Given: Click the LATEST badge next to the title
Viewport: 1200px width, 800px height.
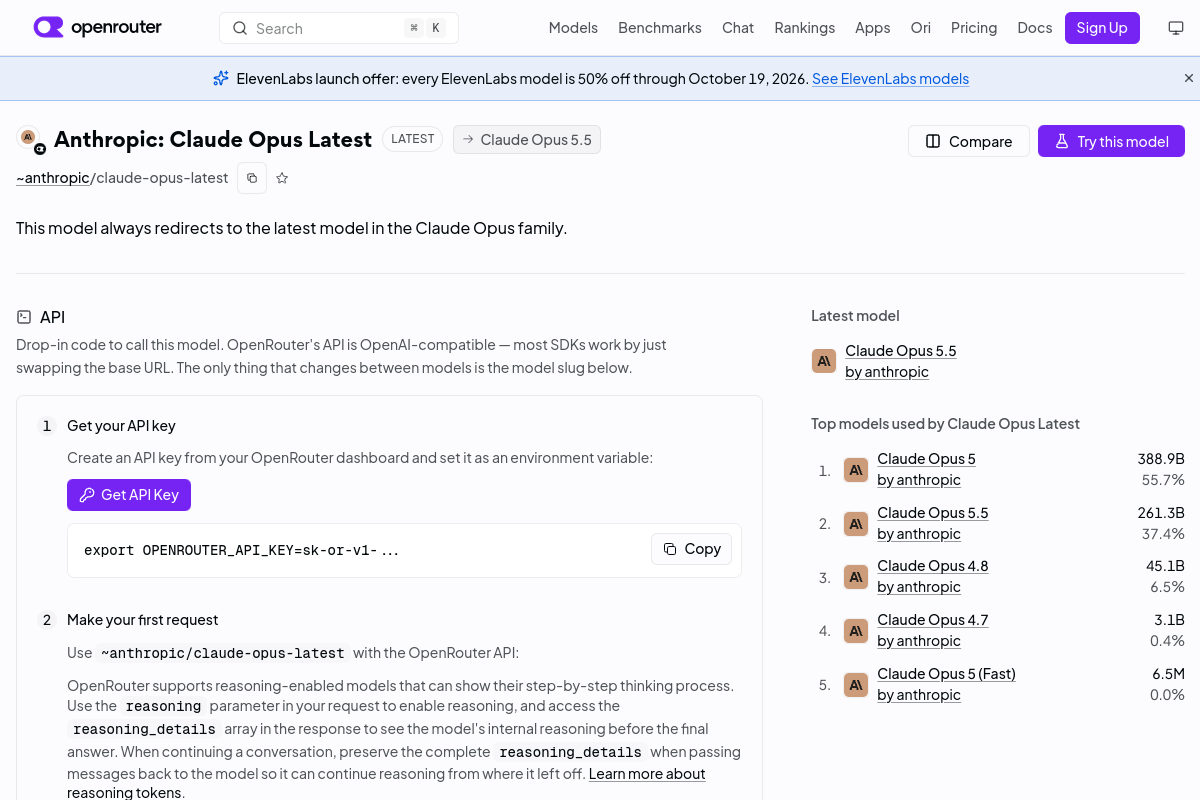Looking at the screenshot, I should point(412,139).
